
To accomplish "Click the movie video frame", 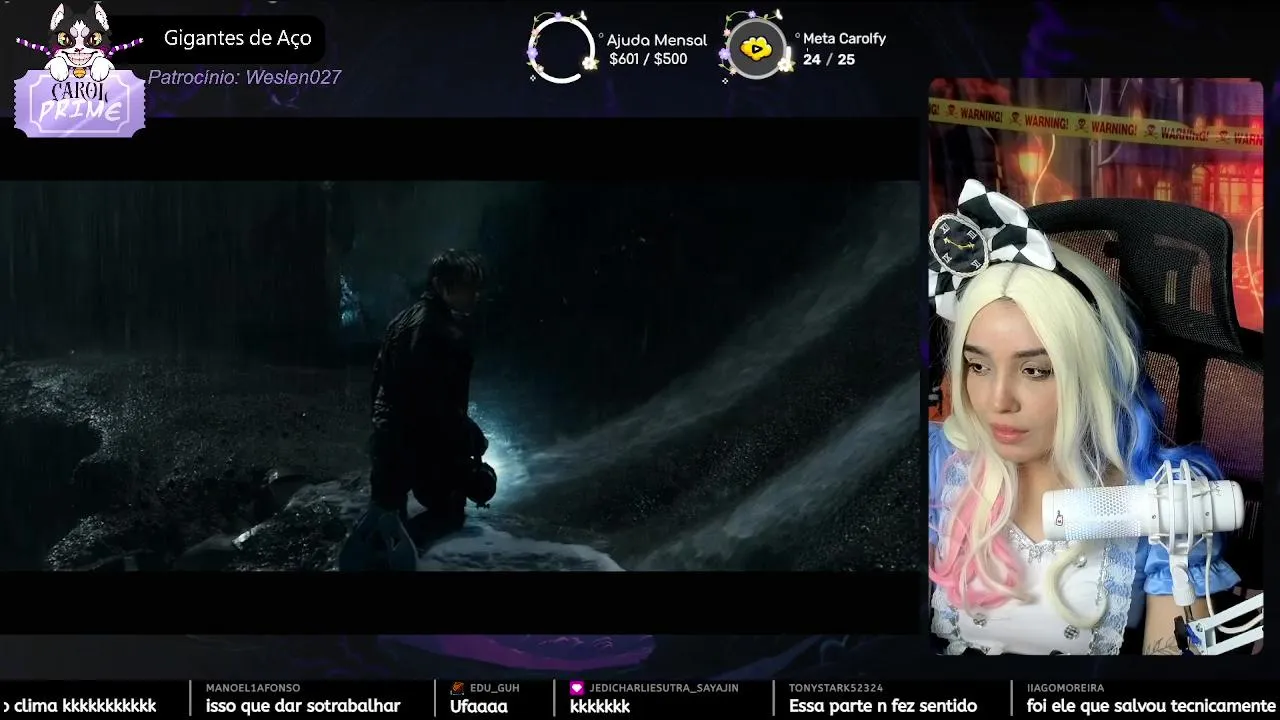I will pos(460,376).
